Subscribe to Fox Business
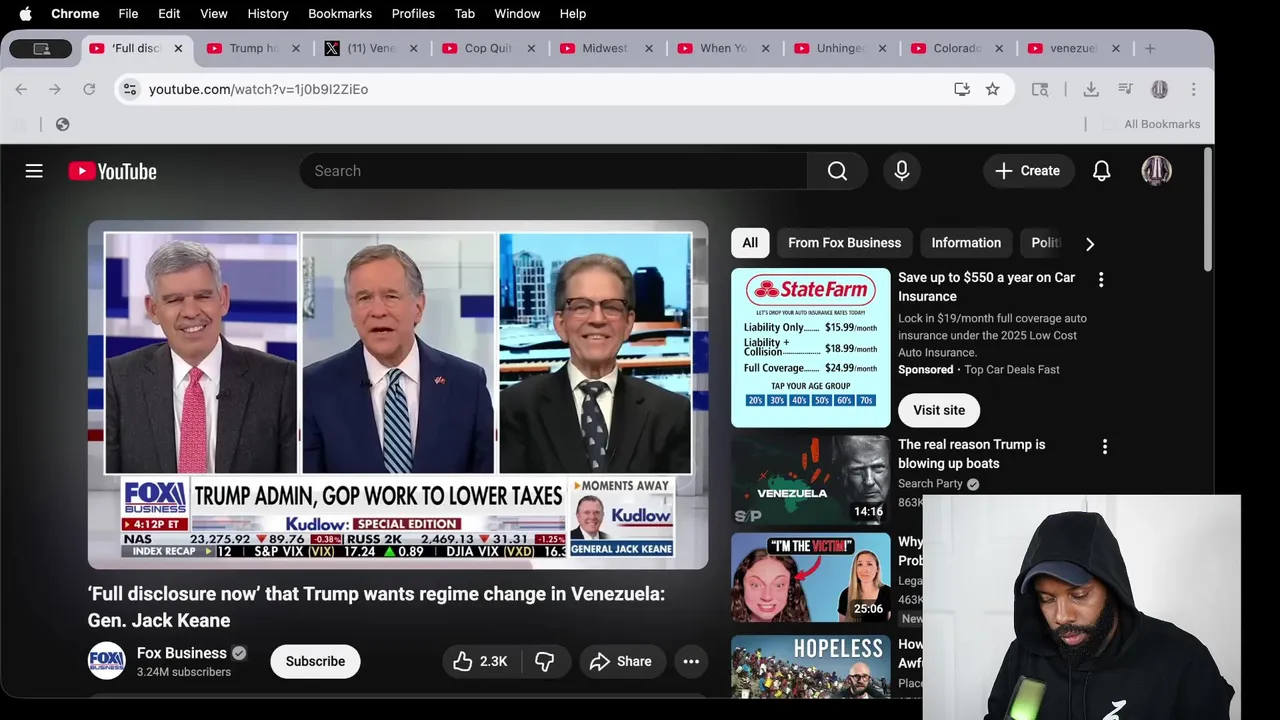 click(315, 661)
